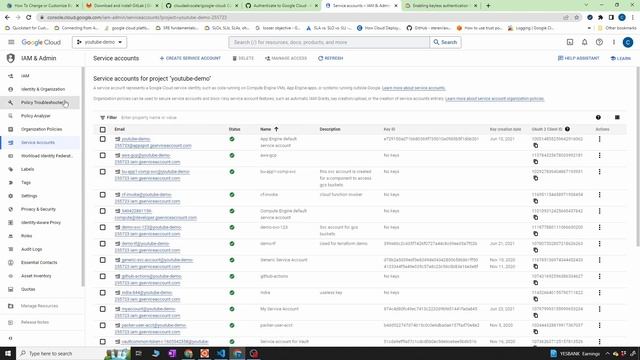Viewport: 640px width, 360px height.
Task: Sort table by the Name column arrow
Action: point(276,129)
